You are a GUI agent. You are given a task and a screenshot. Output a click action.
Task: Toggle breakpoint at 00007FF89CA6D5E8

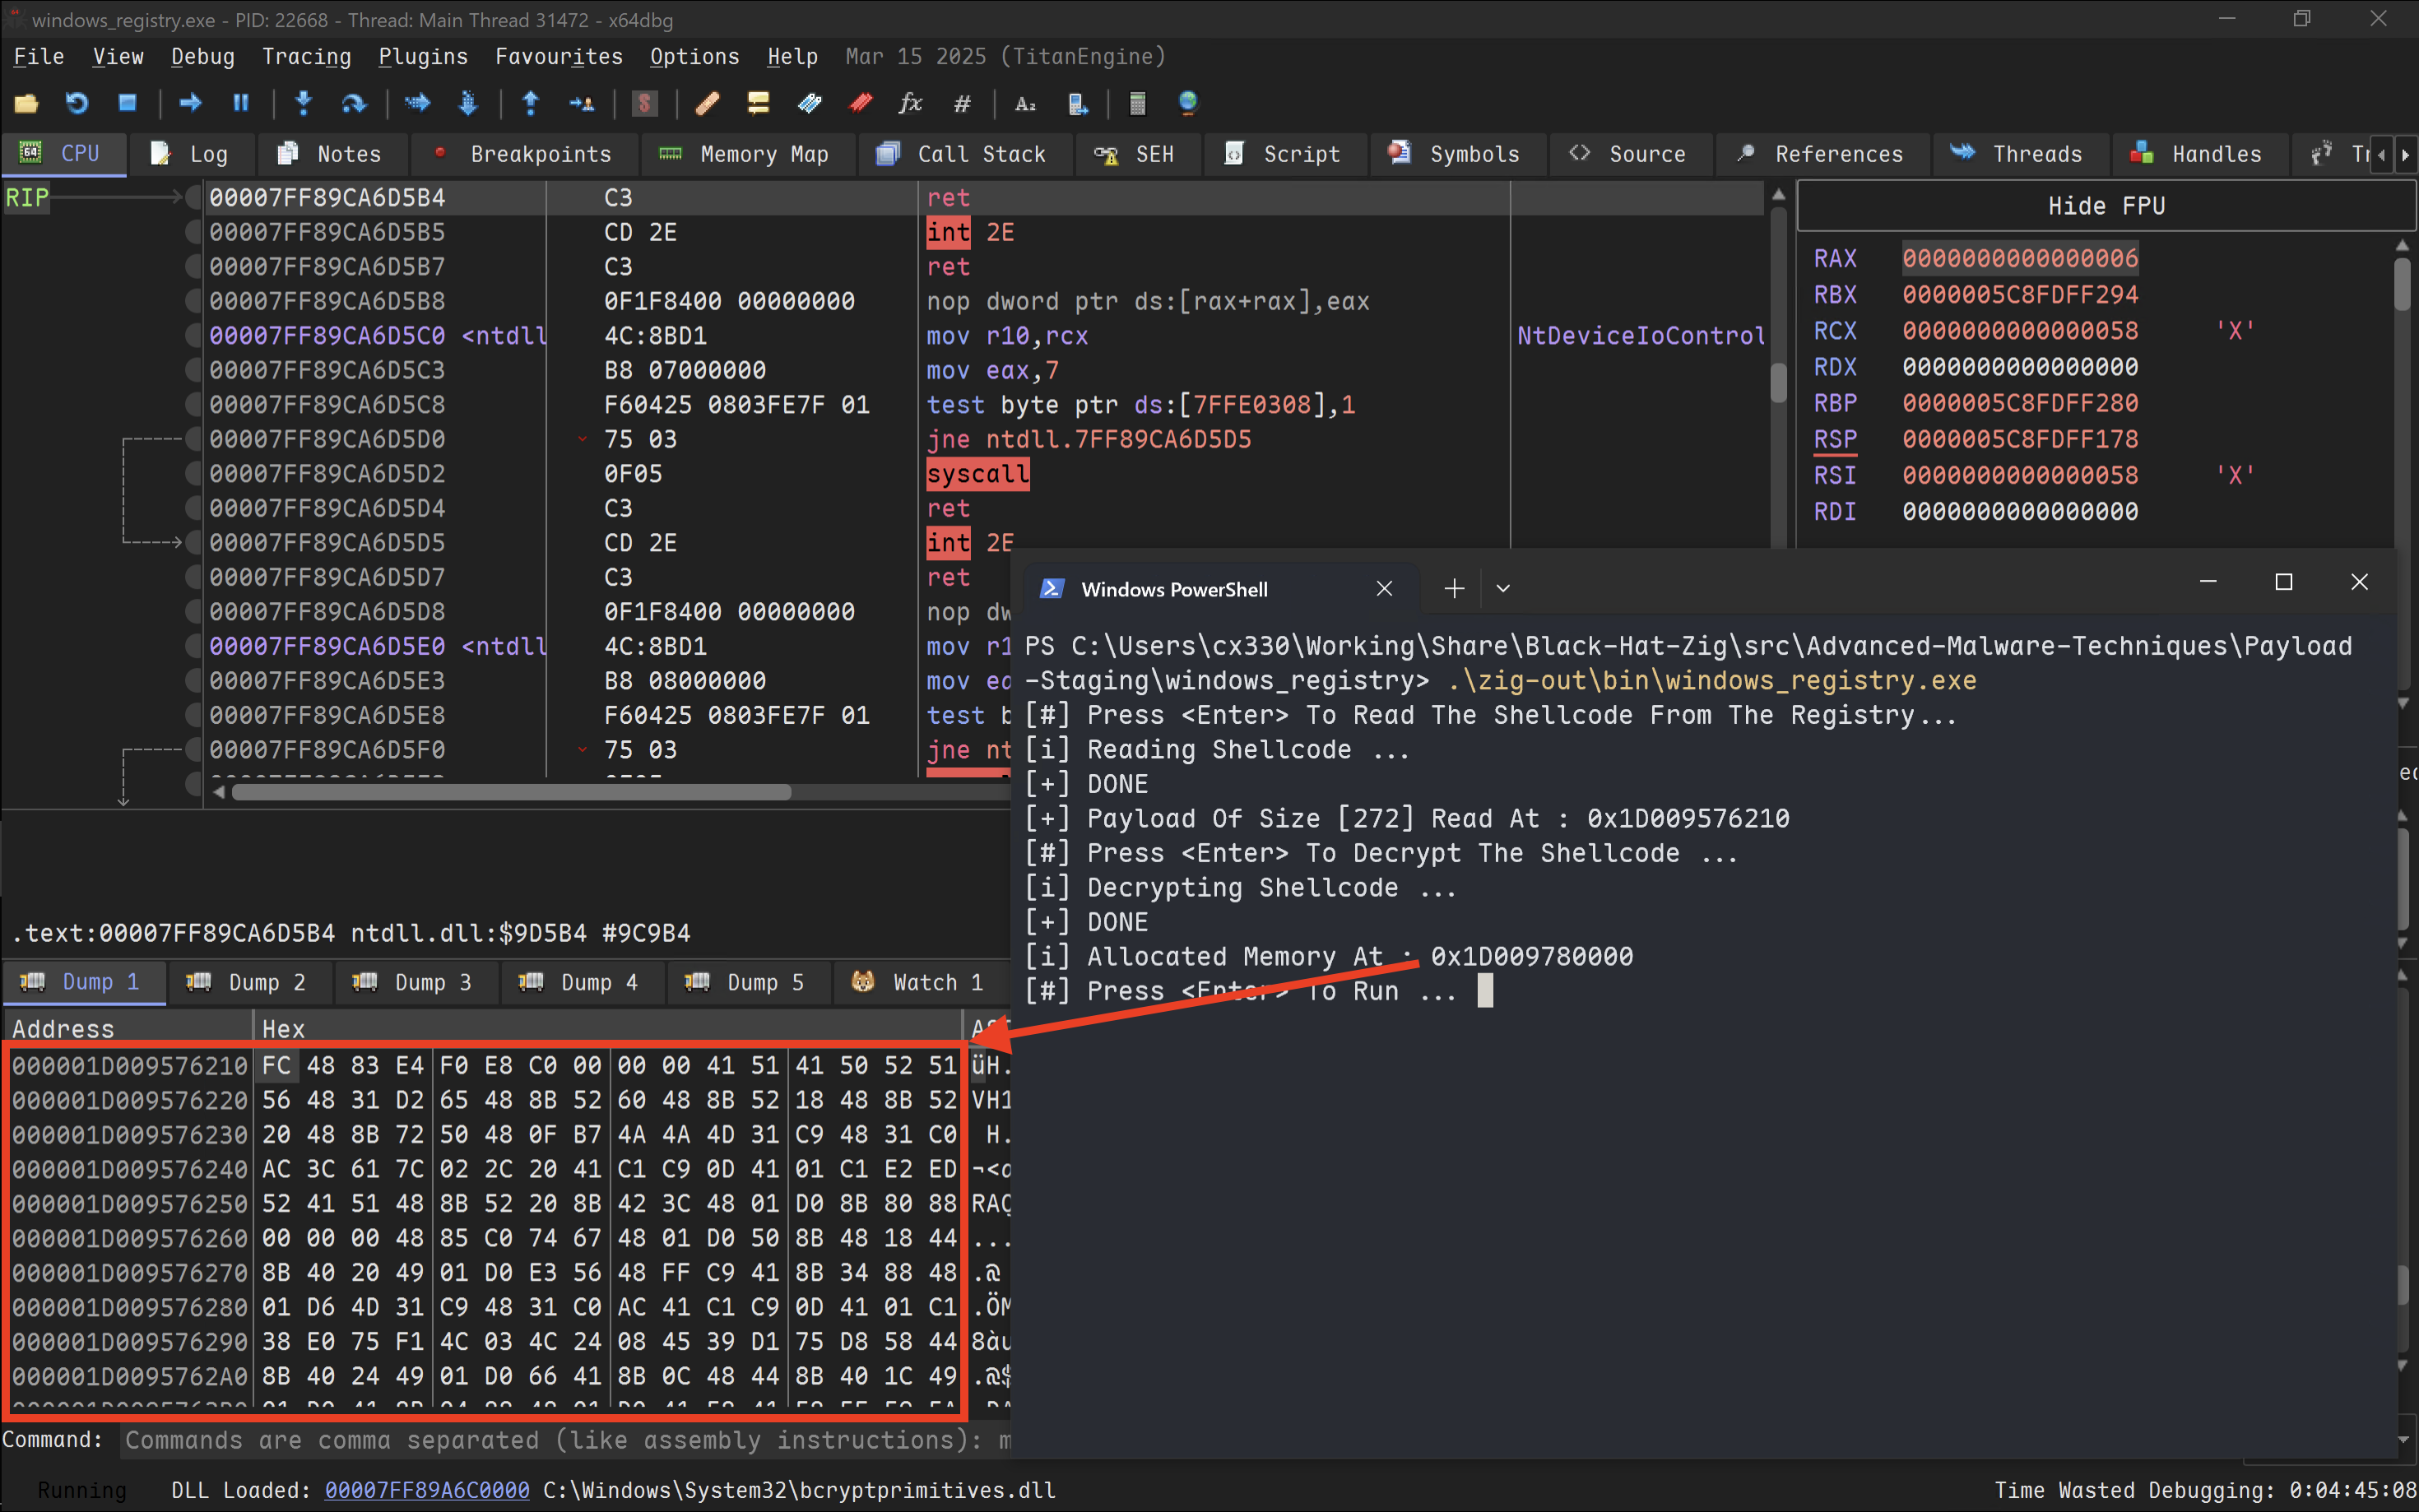193,715
